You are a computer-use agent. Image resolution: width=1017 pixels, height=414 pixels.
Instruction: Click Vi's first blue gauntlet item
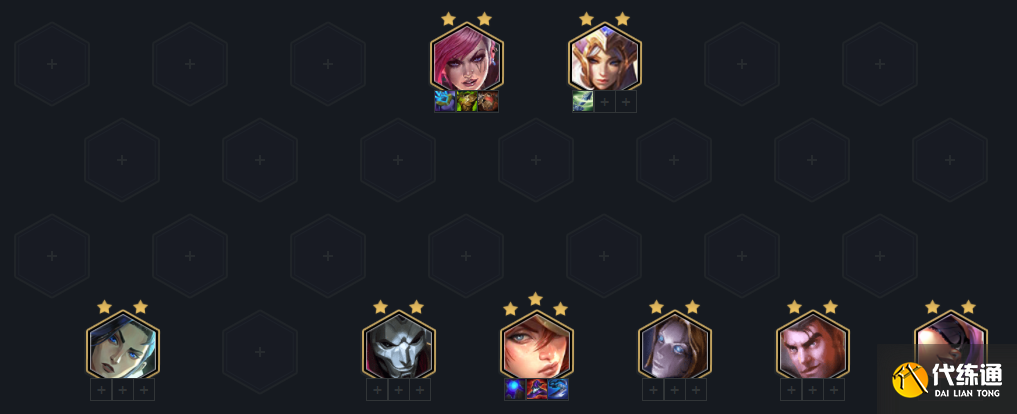point(445,102)
